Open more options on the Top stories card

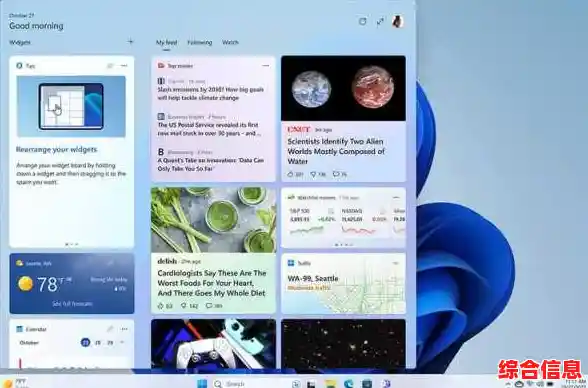pyautogui.click(x=266, y=66)
